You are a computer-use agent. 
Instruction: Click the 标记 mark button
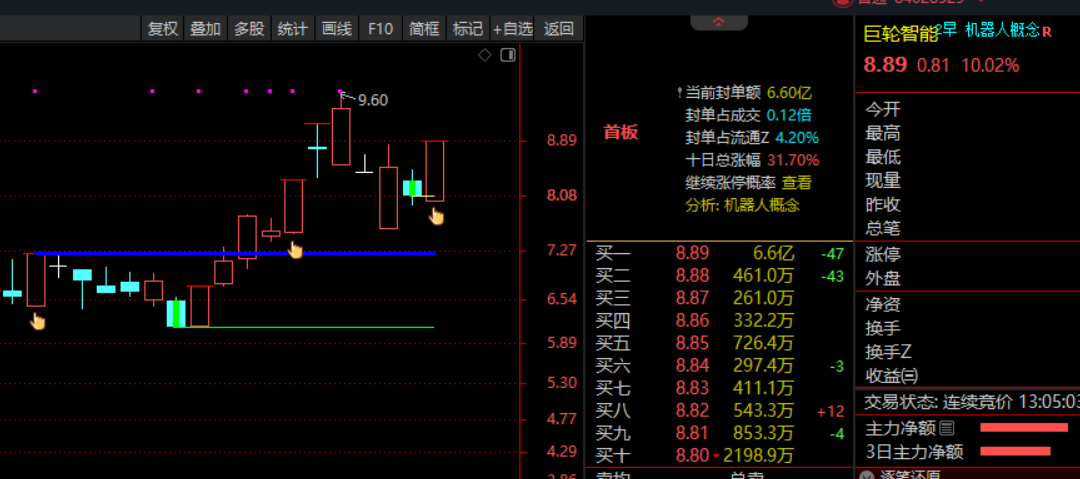pos(468,28)
